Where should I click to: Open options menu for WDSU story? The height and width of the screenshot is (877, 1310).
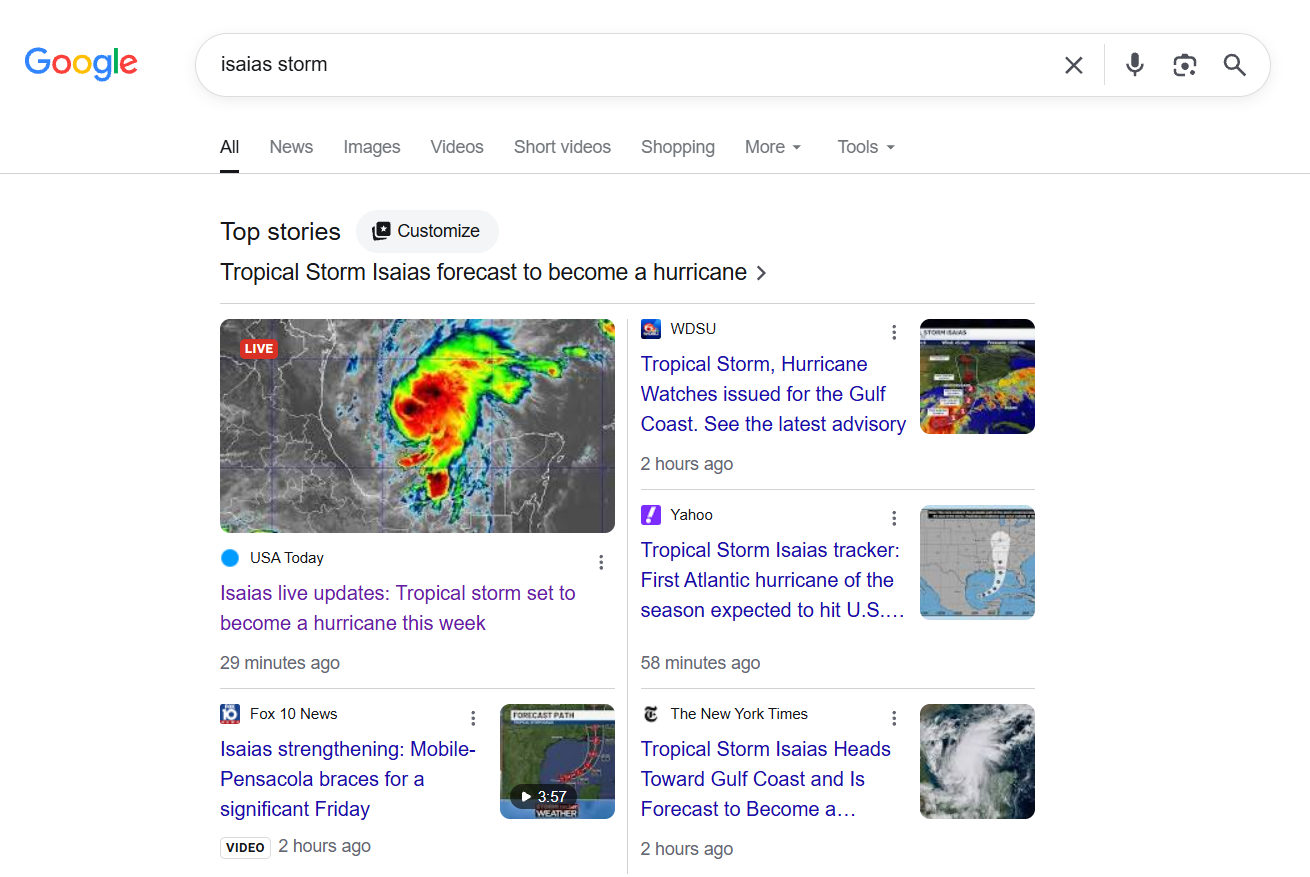894,332
